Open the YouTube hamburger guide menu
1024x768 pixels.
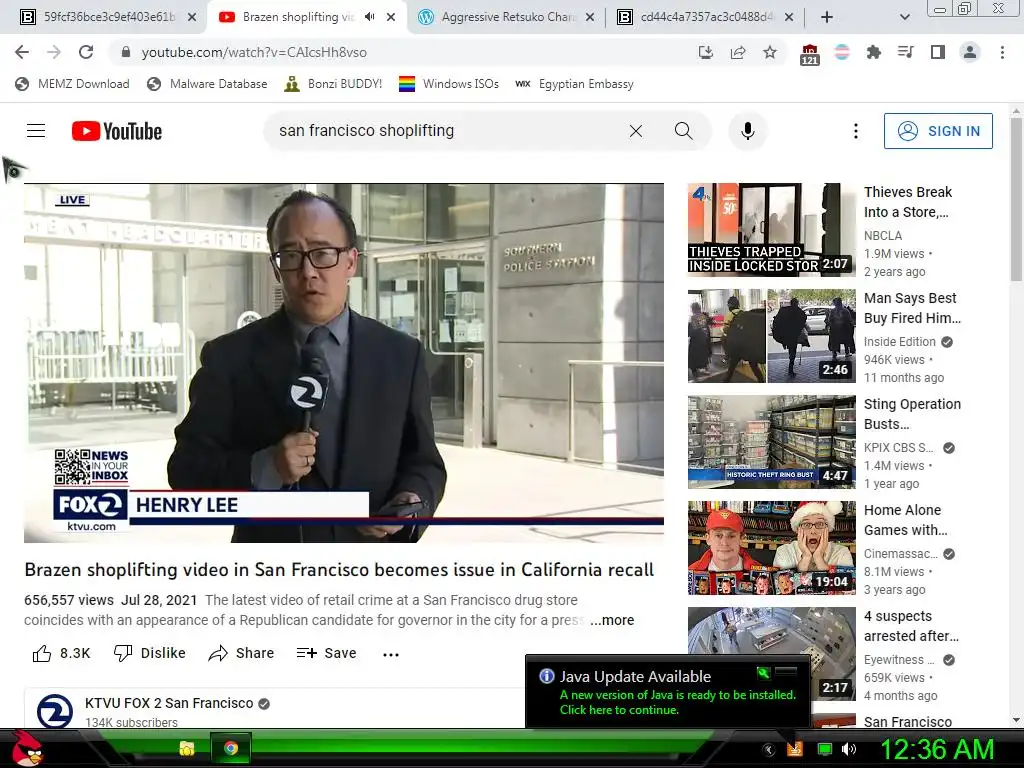click(36, 131)
